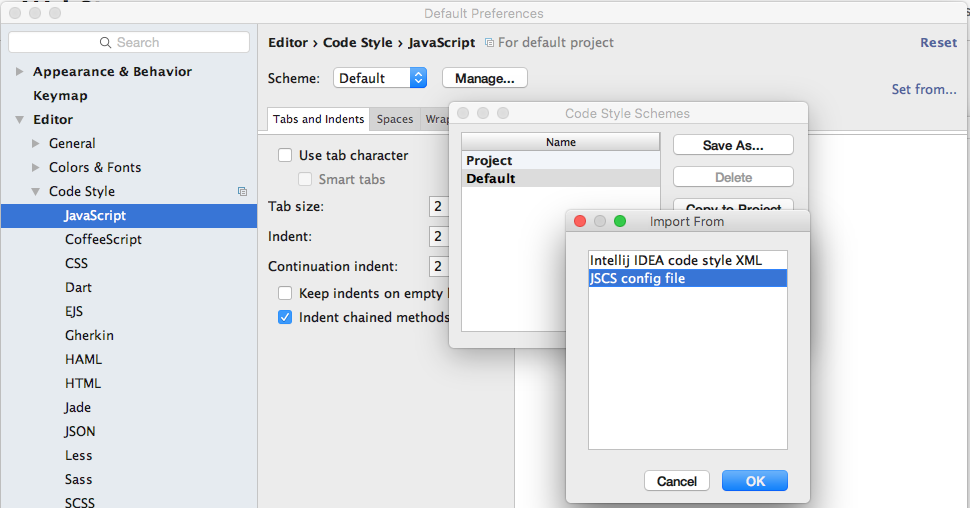Click the Save As... button
970x508 pixels.
(733, 145)
